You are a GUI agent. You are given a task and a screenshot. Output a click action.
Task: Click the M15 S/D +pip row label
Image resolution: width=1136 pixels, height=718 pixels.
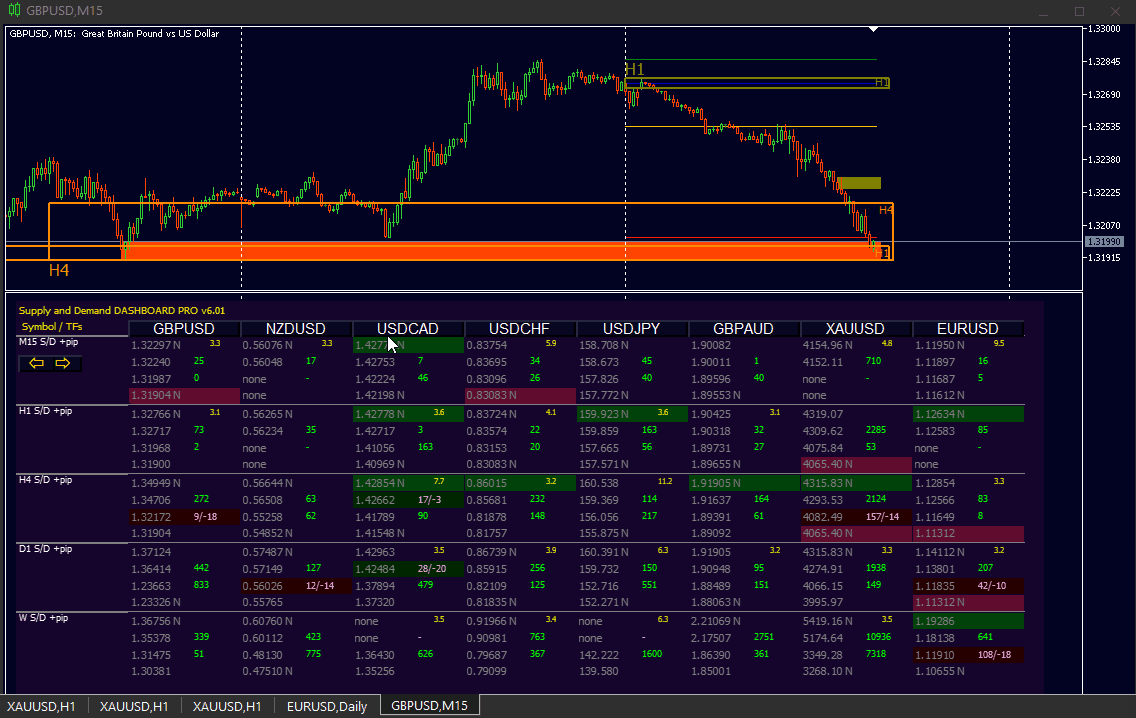coord(49,342)
